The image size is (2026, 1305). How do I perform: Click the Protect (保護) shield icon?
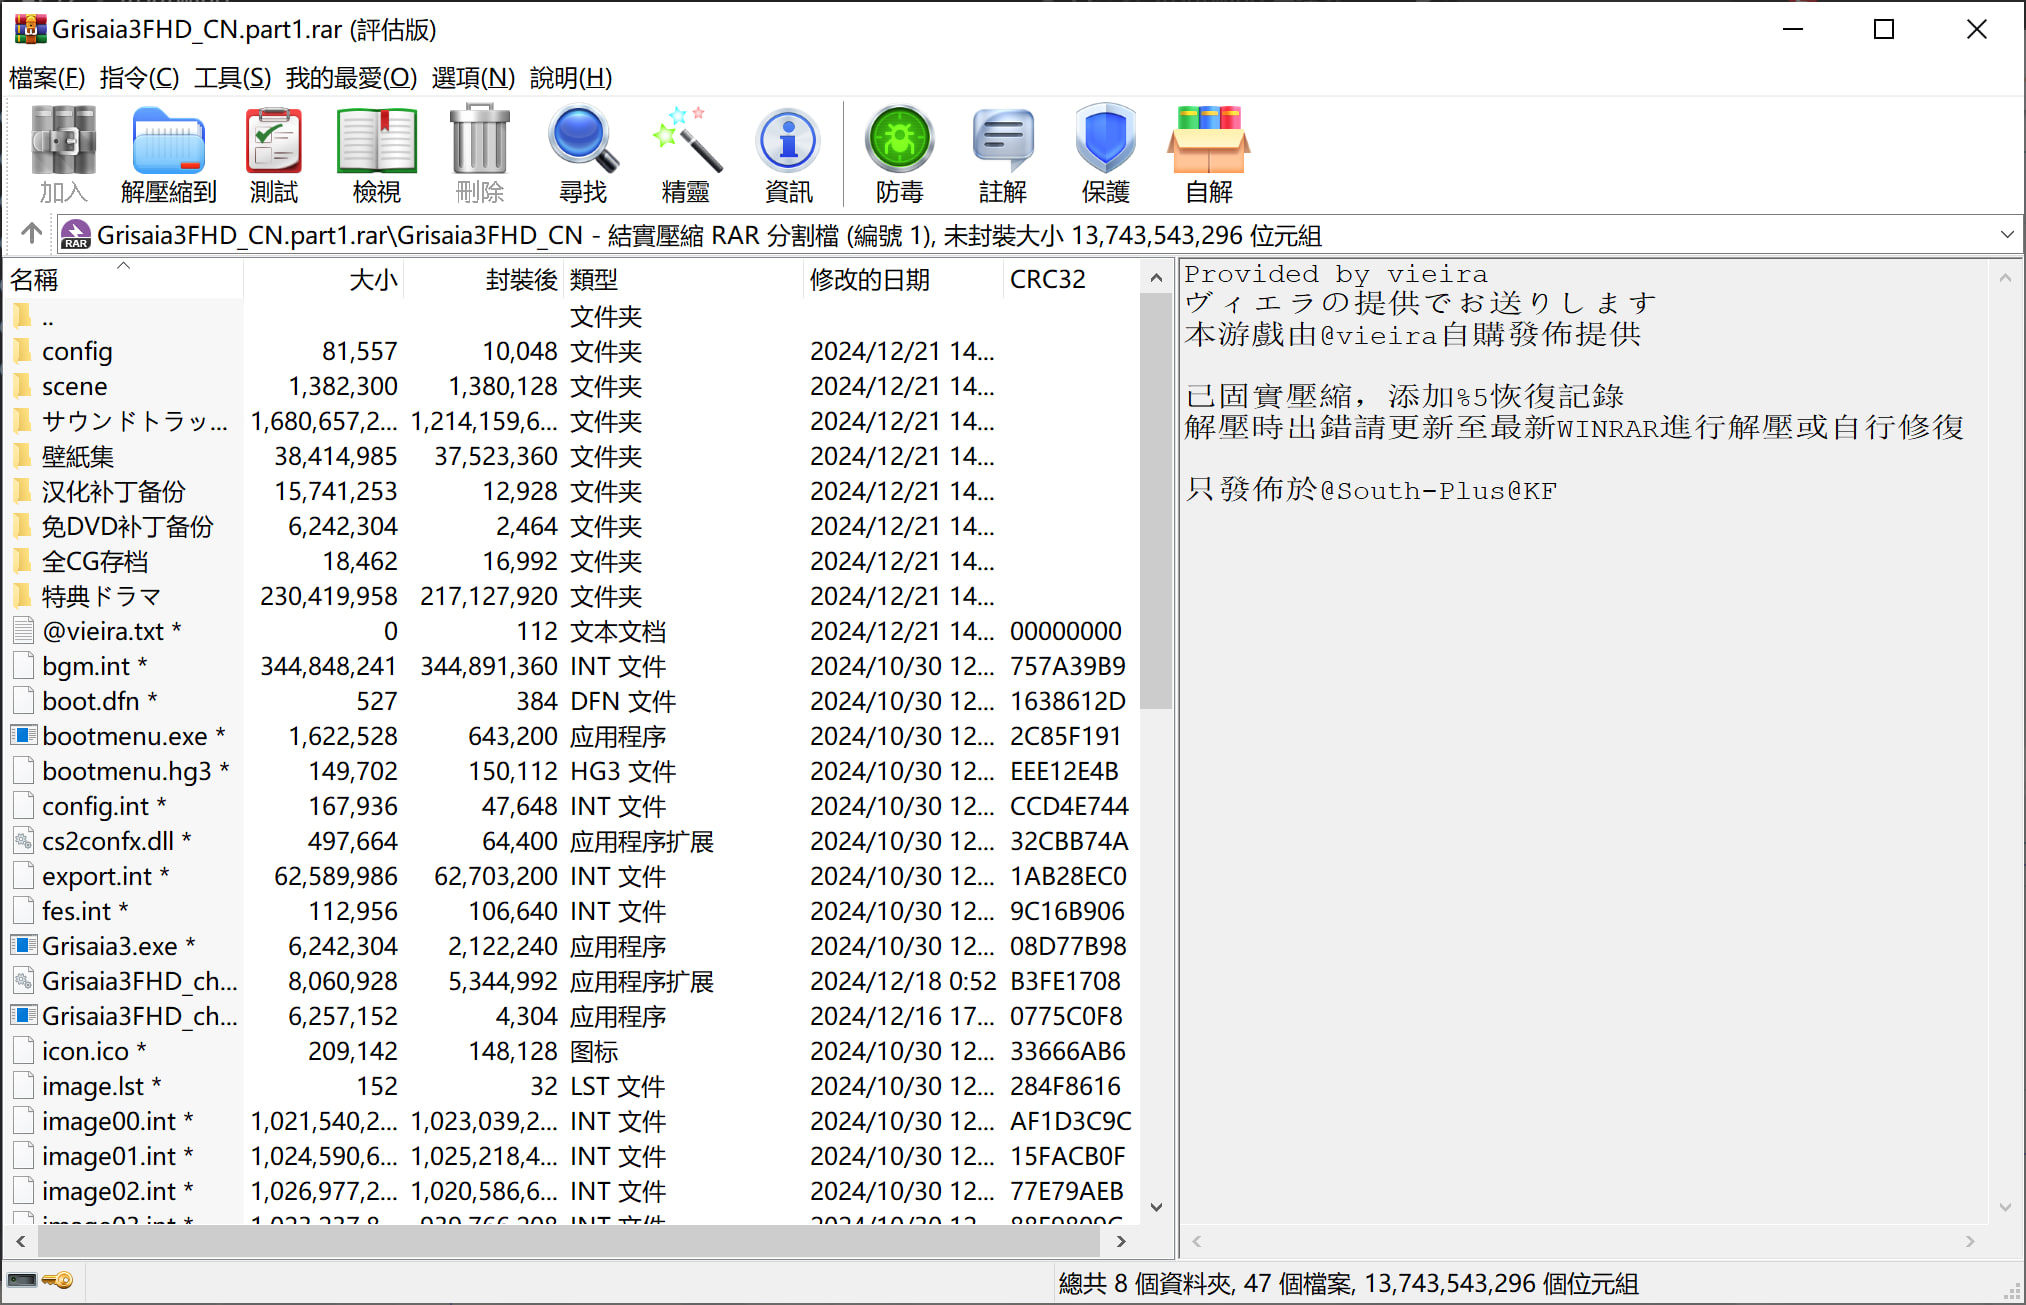pos(1105,153)
